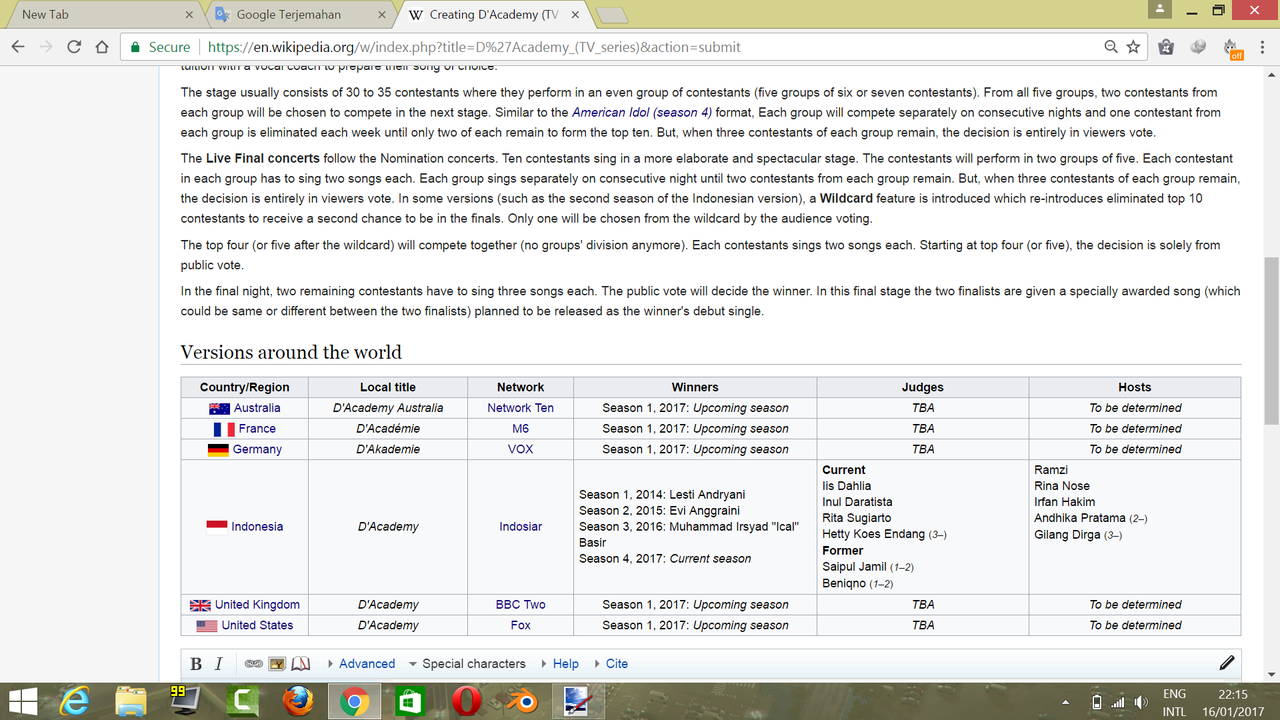The width and height of the screenshot is (1280, 720).
Task: Open the France country link
Action: click(257, 429)
